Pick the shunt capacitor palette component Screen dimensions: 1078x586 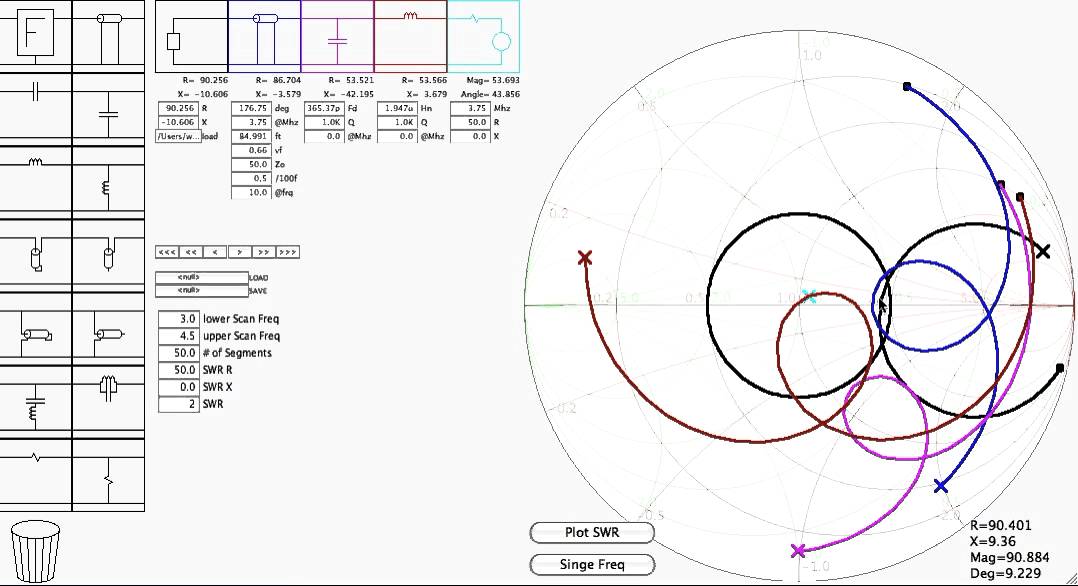[x=109, y=109]
